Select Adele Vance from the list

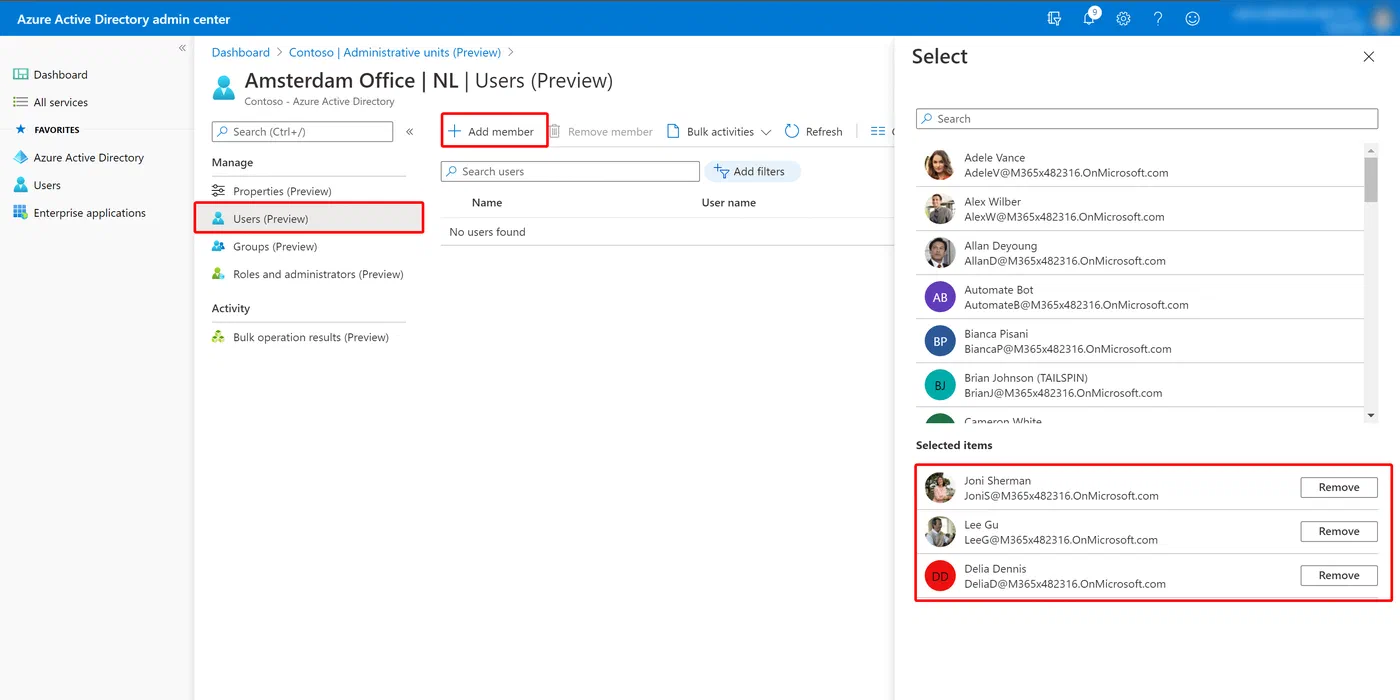tap(1140, 165)
